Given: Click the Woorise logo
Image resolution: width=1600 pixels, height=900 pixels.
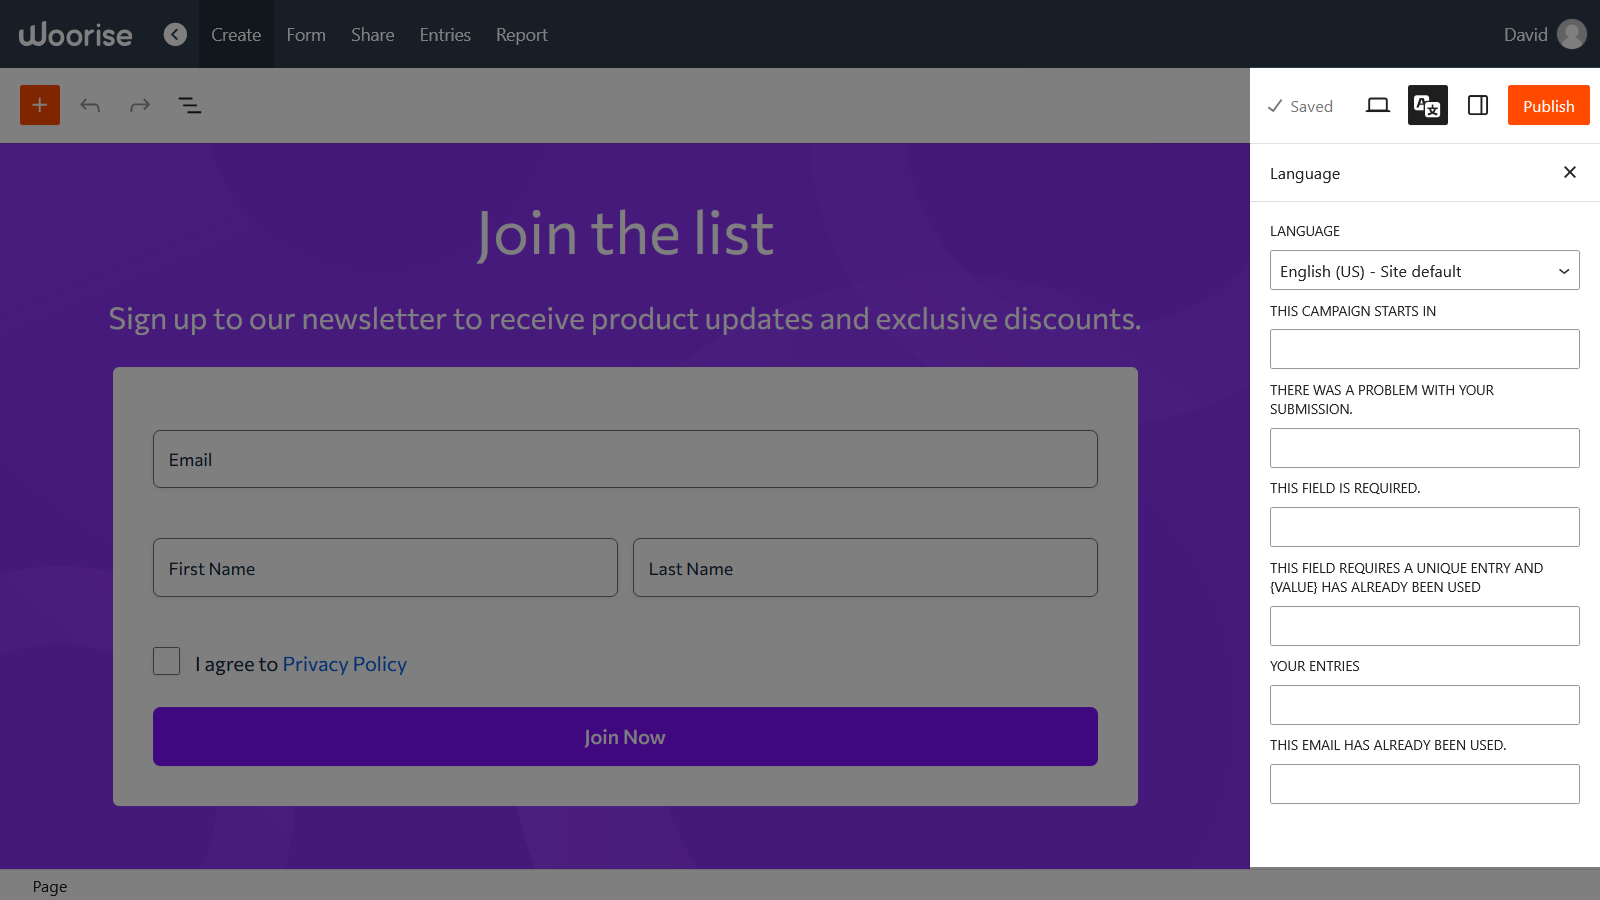Looking at the screenshot, I should (76, 35).
